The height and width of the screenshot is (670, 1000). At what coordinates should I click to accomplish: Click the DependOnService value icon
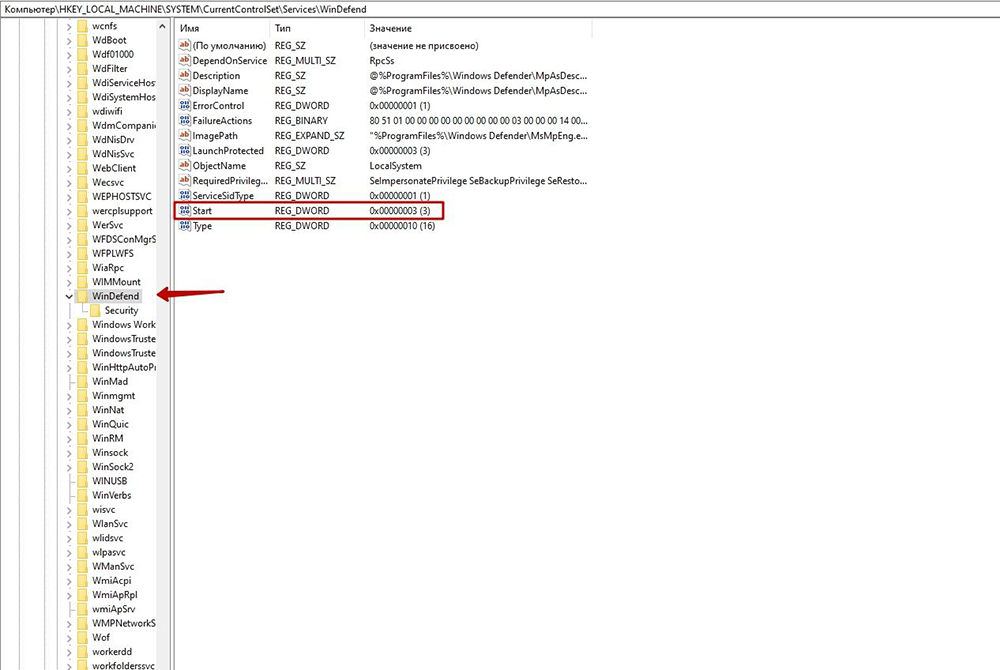pyautogui.click(x=184, y=61)
